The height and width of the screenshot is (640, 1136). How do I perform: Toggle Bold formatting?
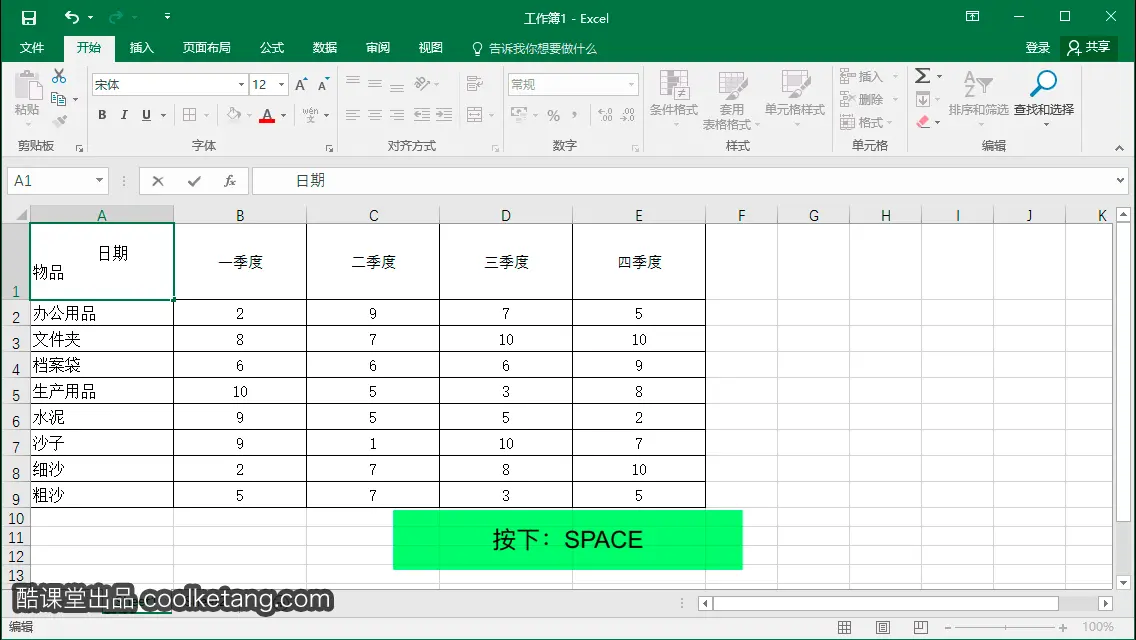click(x=102, y=115)
